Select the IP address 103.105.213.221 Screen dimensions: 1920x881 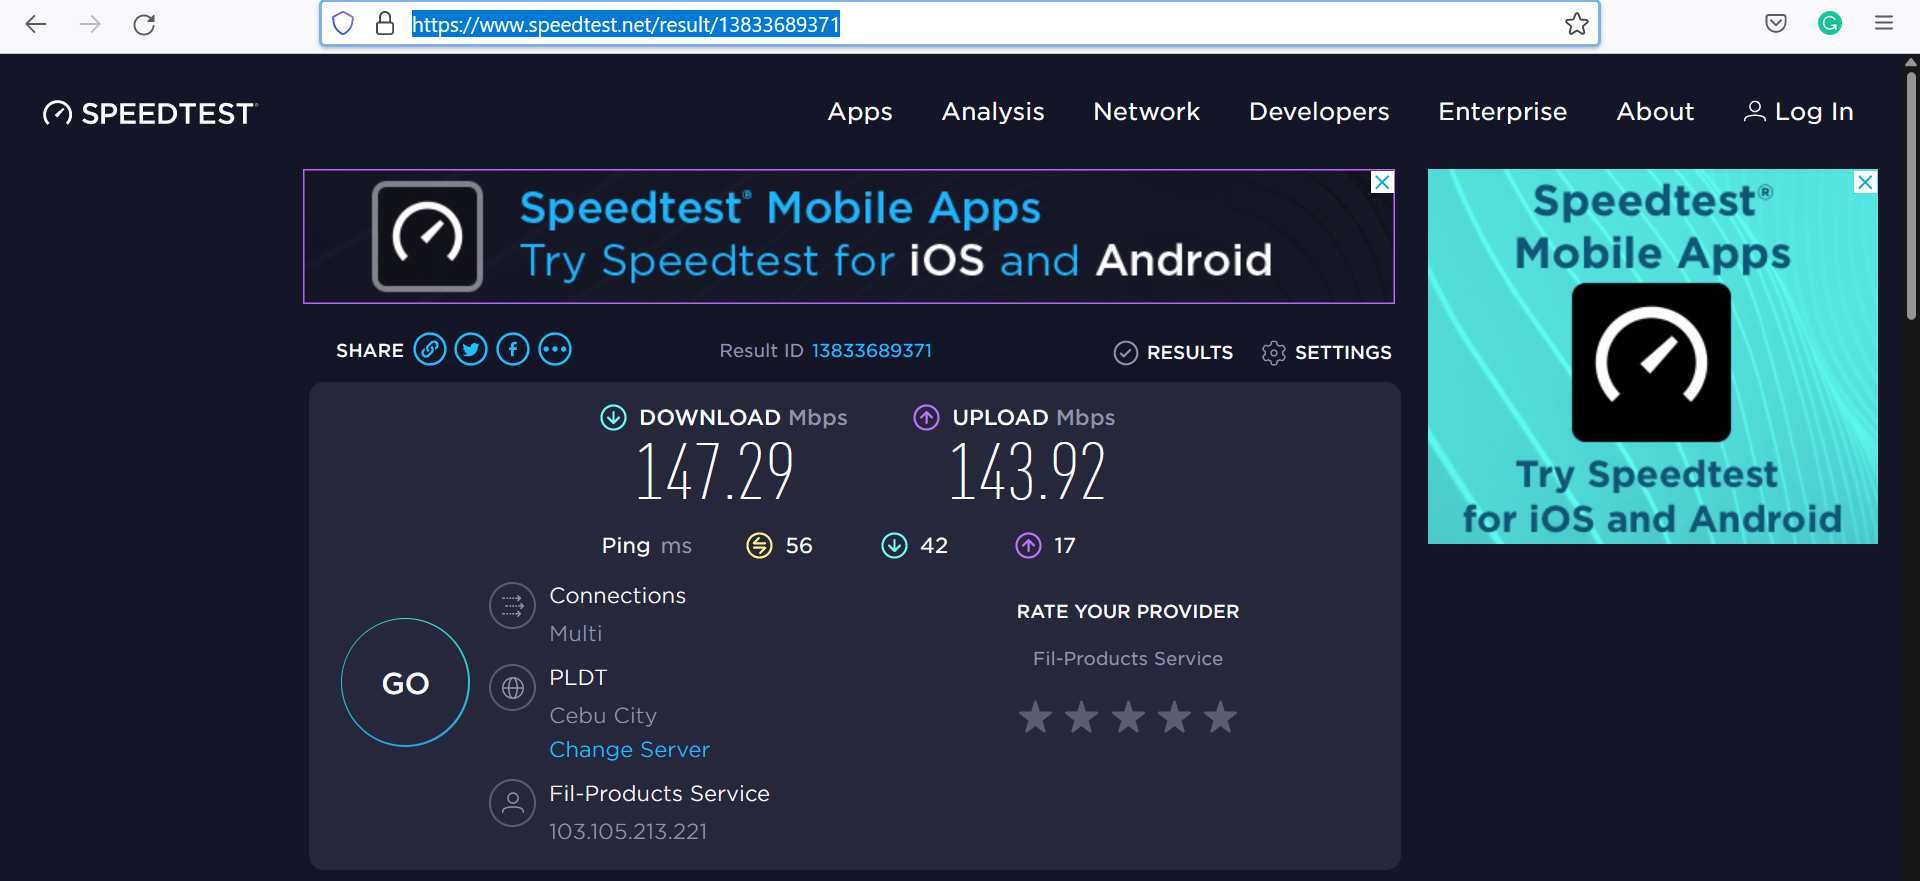(x=628, y=832)
